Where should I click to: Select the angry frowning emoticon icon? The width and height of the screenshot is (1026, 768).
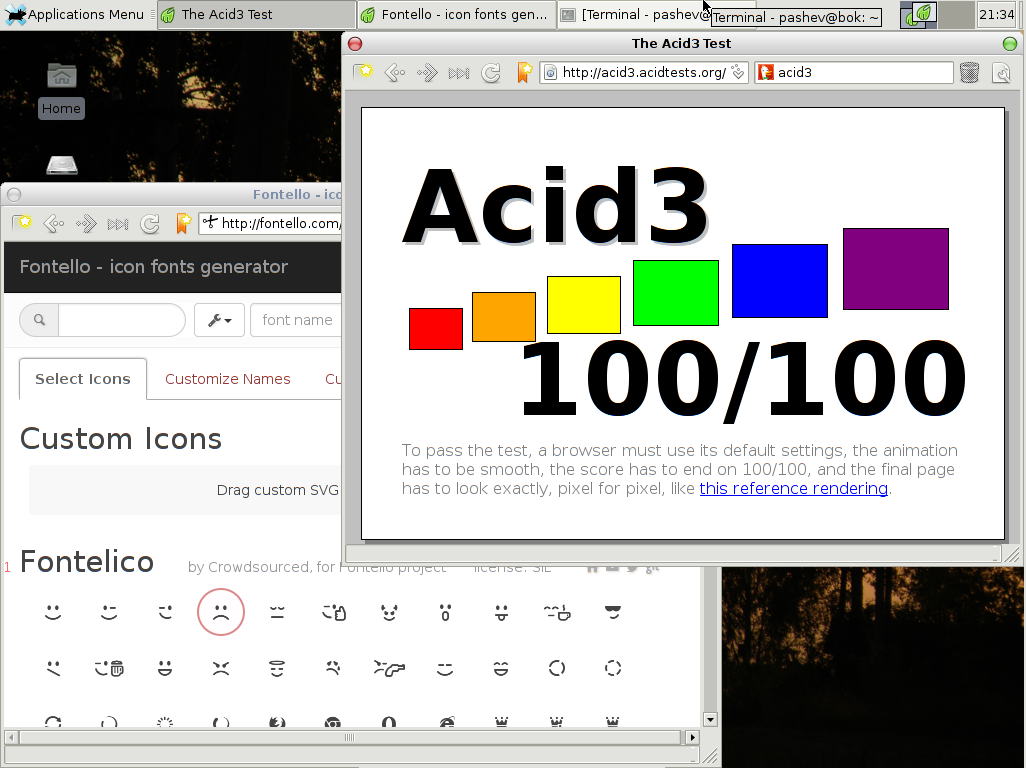point(221,669)
